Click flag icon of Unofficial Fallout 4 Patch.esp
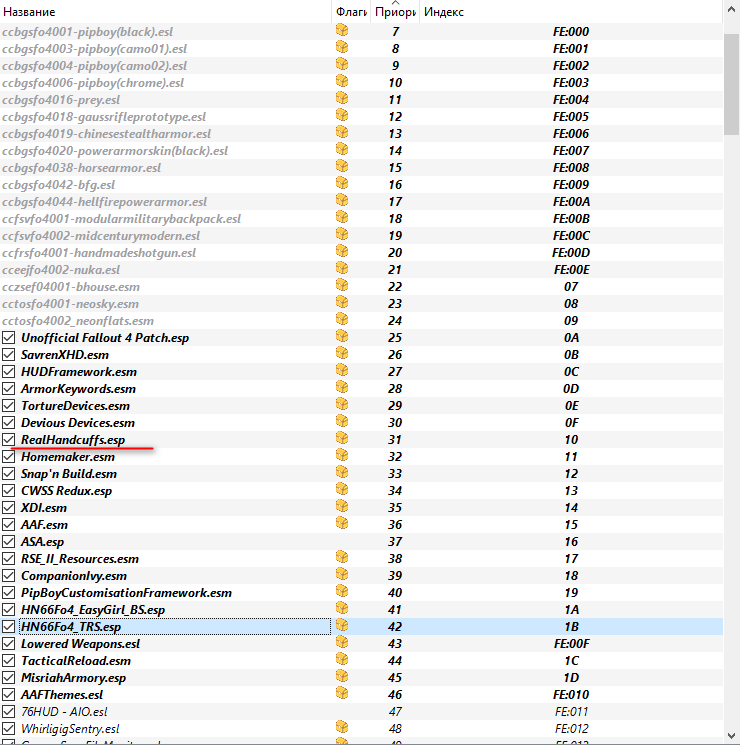 click(x=342, y=337)
